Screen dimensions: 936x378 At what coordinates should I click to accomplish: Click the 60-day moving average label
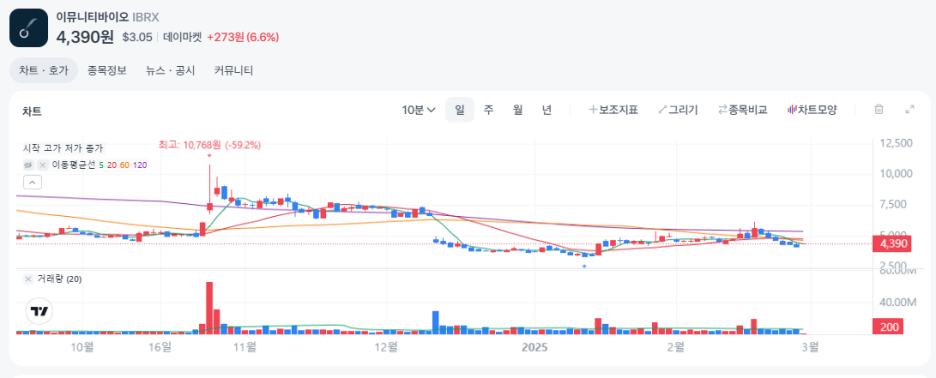point(124,165)
